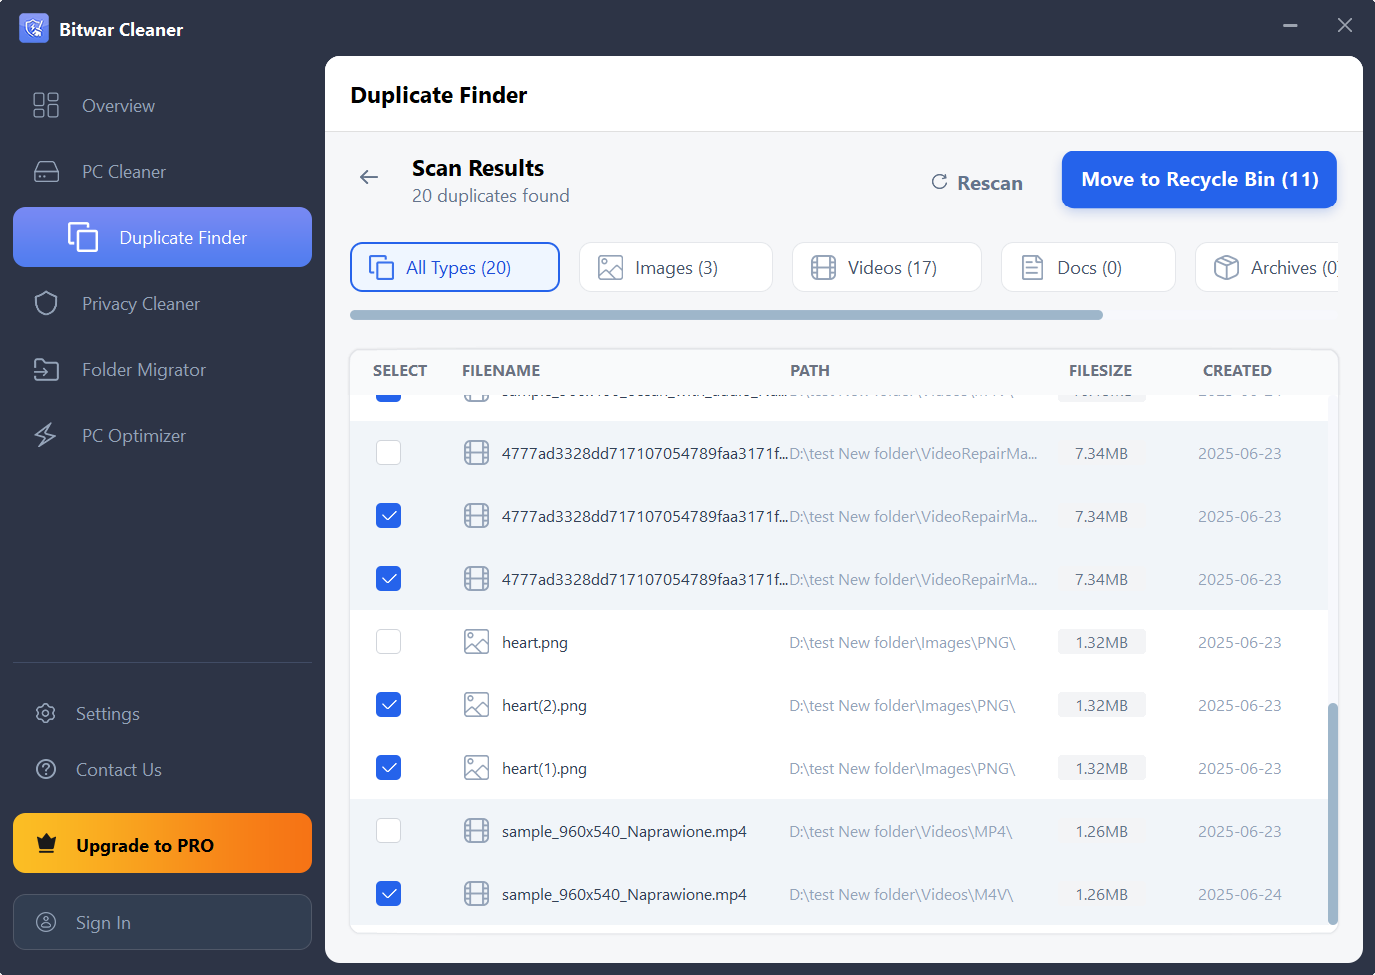The image size is (1375, 975).
Task: Click Move to Recycle Bin (11)
Action: coord(1199,179)
